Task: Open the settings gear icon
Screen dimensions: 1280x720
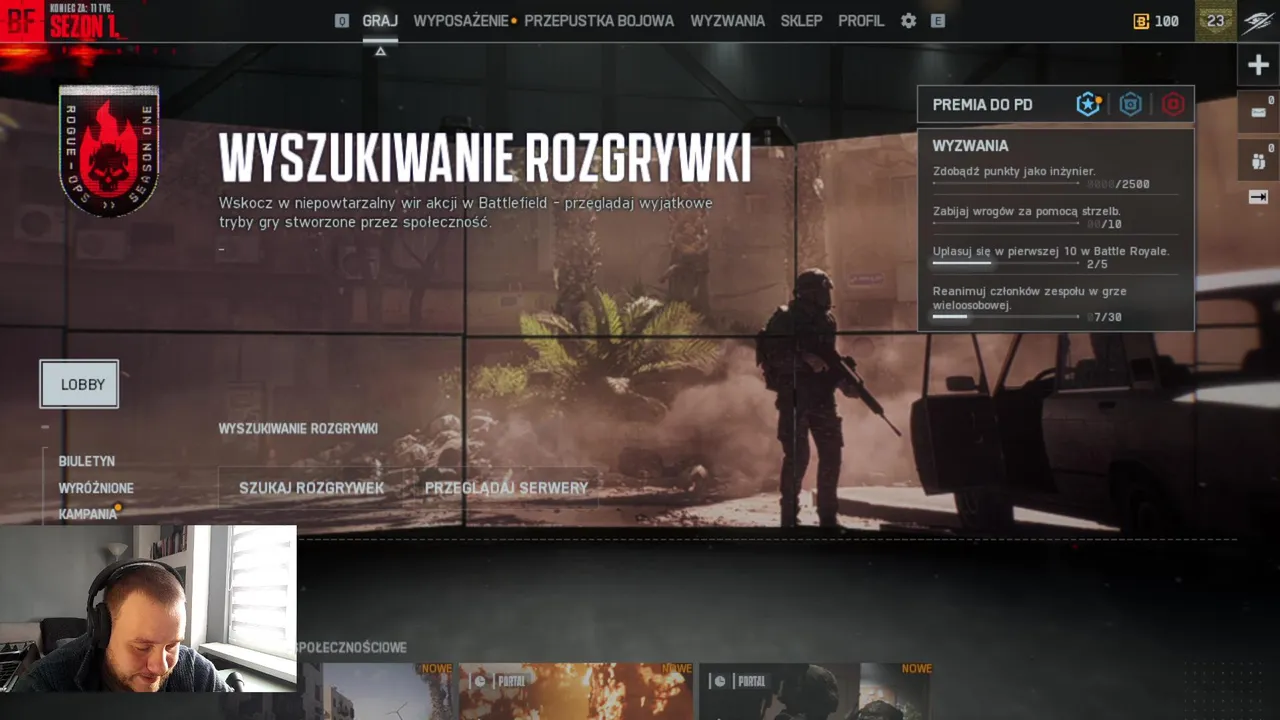Action: [908, 20]
